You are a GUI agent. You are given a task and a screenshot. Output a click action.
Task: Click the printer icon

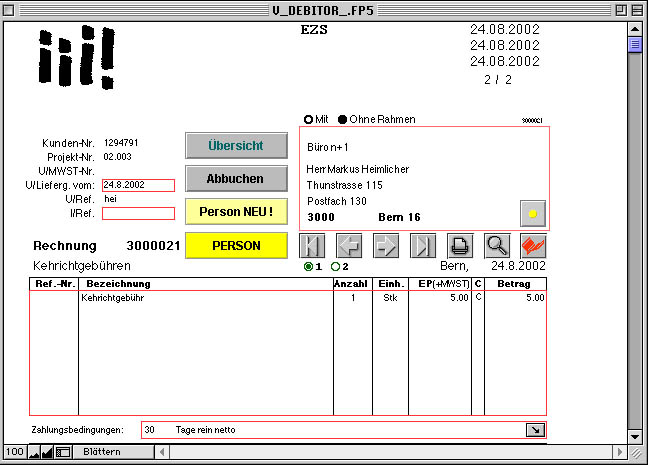coord(460,246)
